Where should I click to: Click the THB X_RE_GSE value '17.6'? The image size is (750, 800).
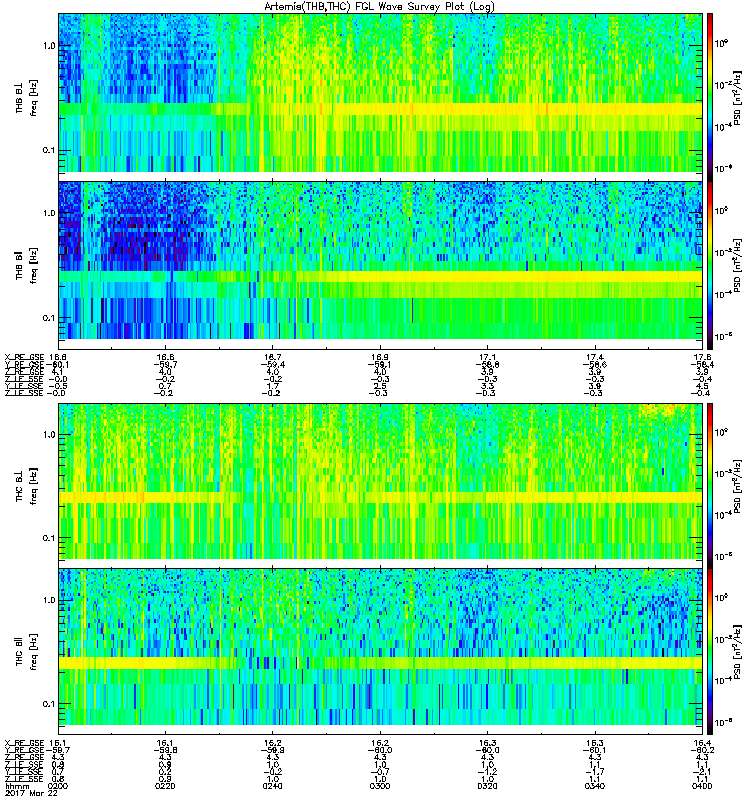[x=703, y=358]
